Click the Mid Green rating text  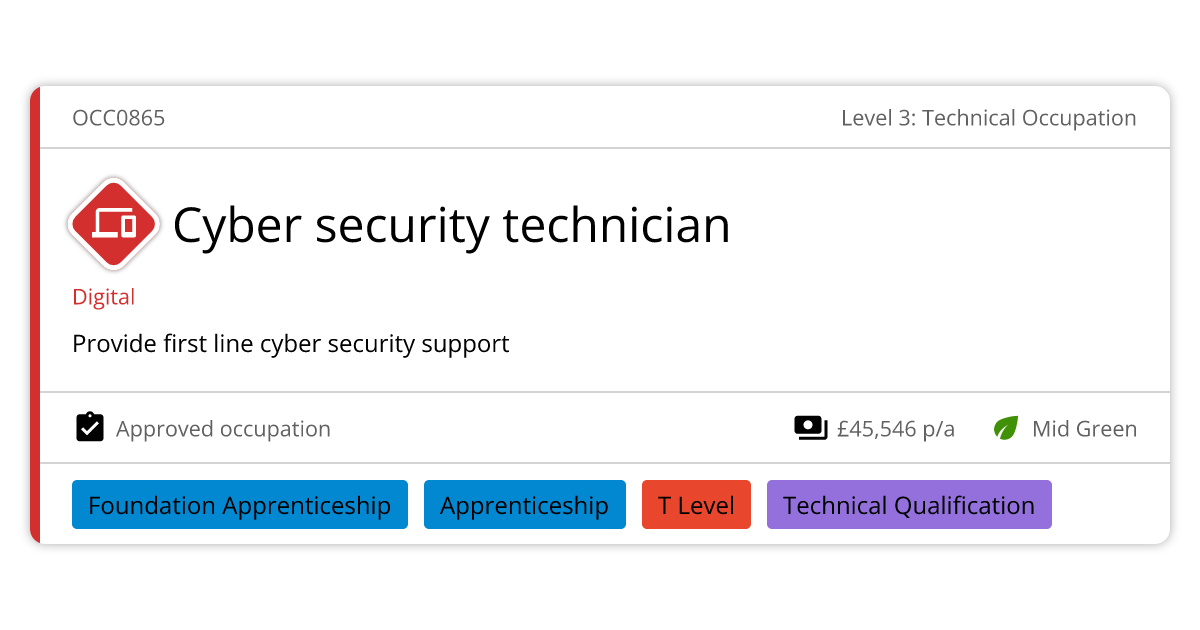pos(1084,429)
